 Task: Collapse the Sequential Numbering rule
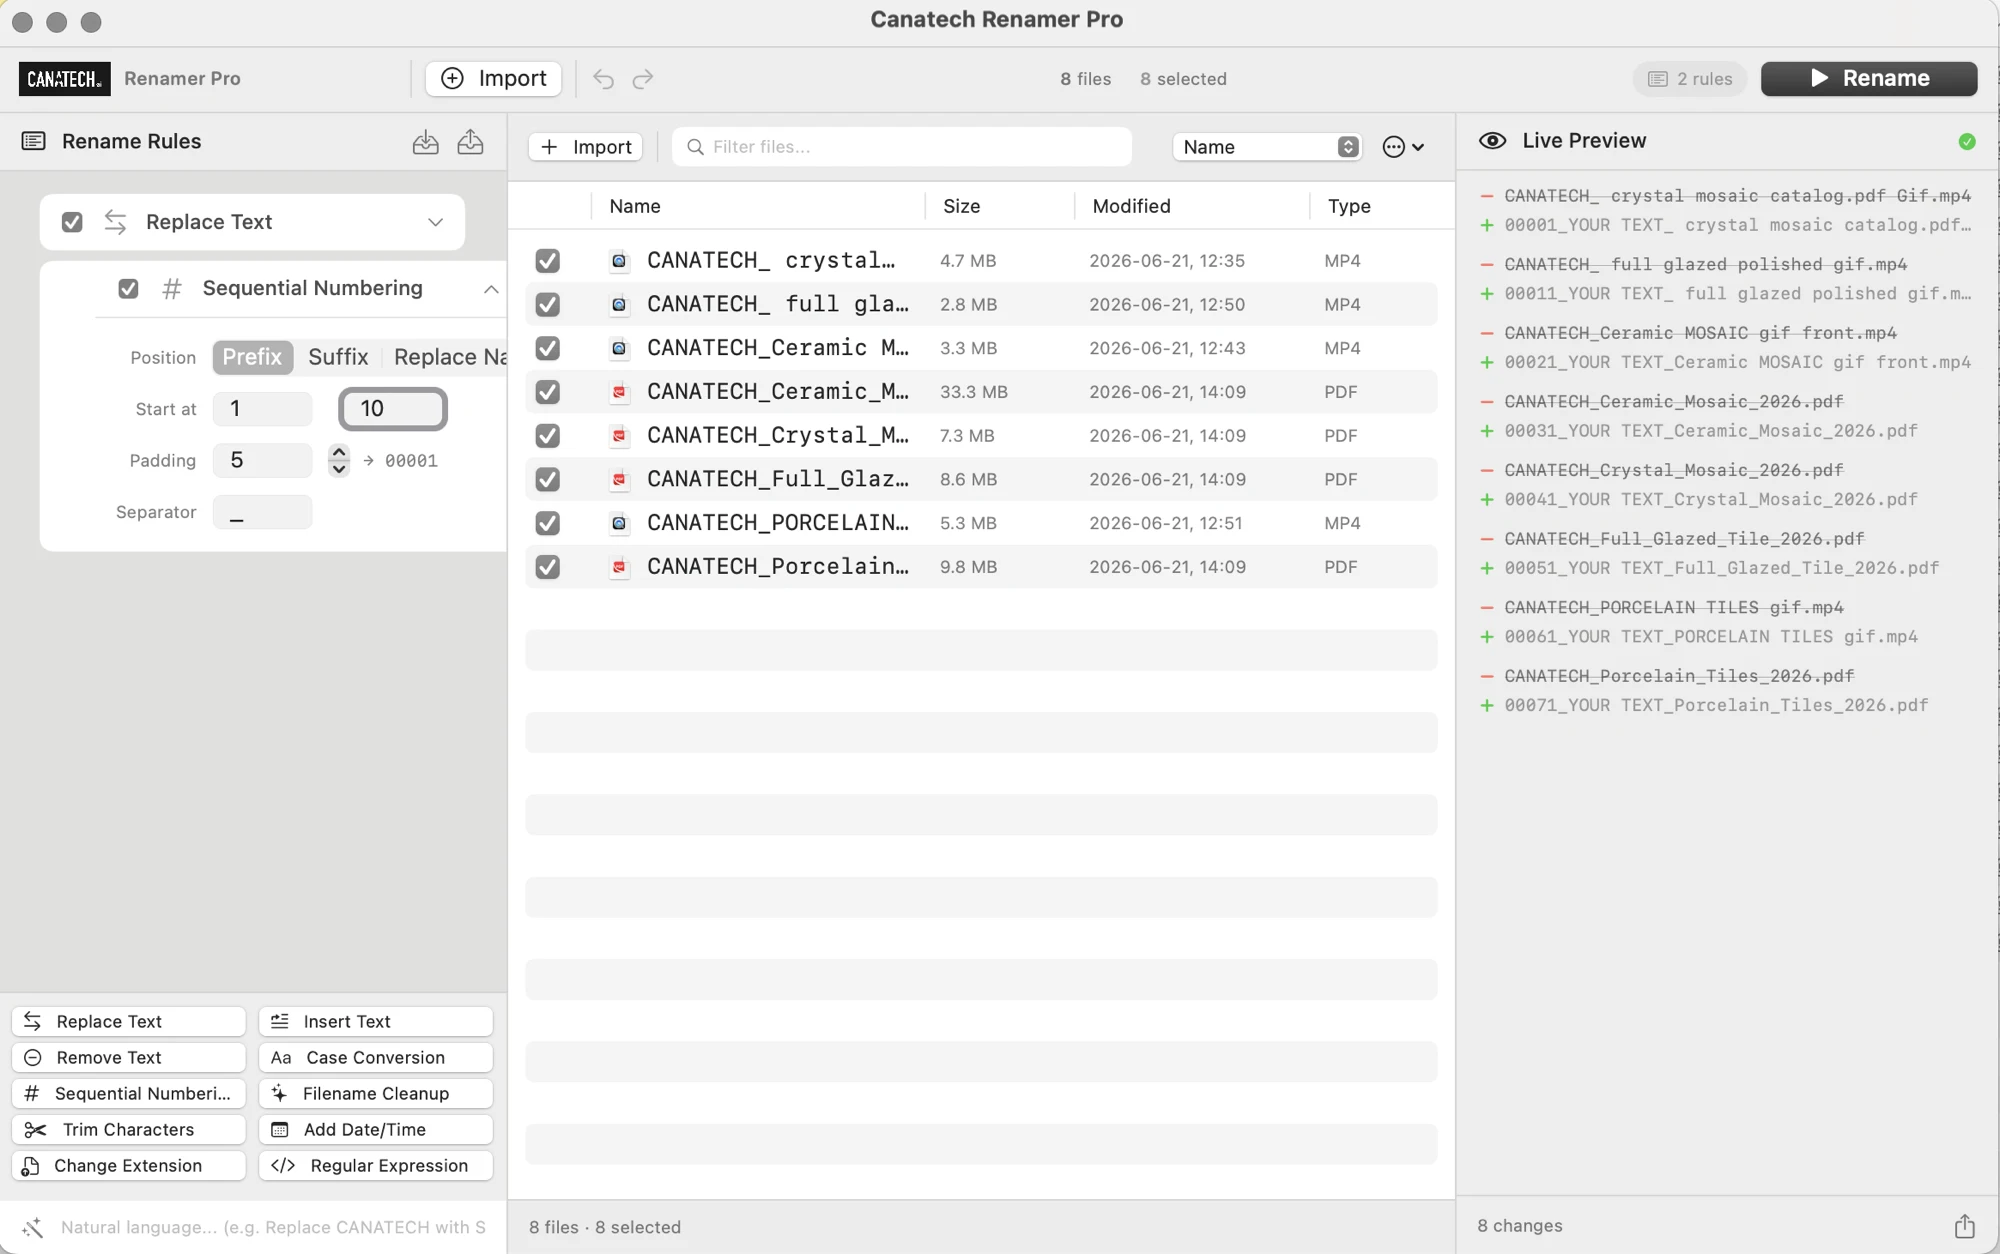point(491,289)
